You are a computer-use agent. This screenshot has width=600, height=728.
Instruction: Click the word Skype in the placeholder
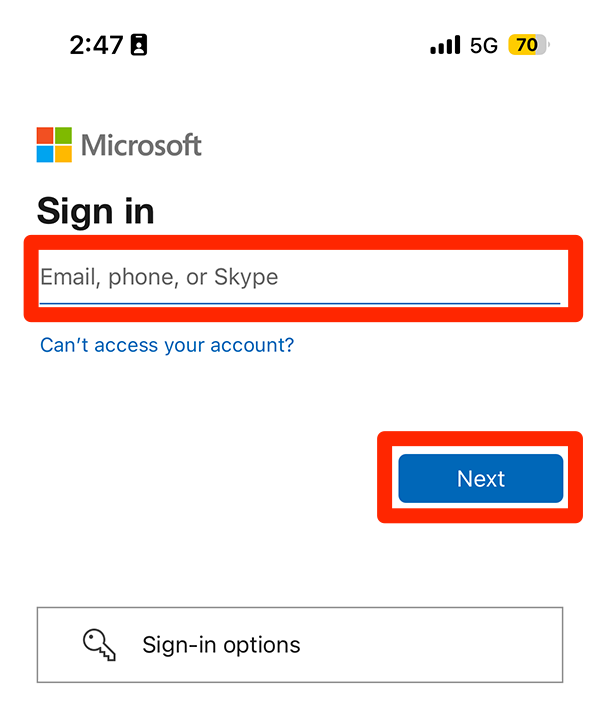tap(245, 277)
